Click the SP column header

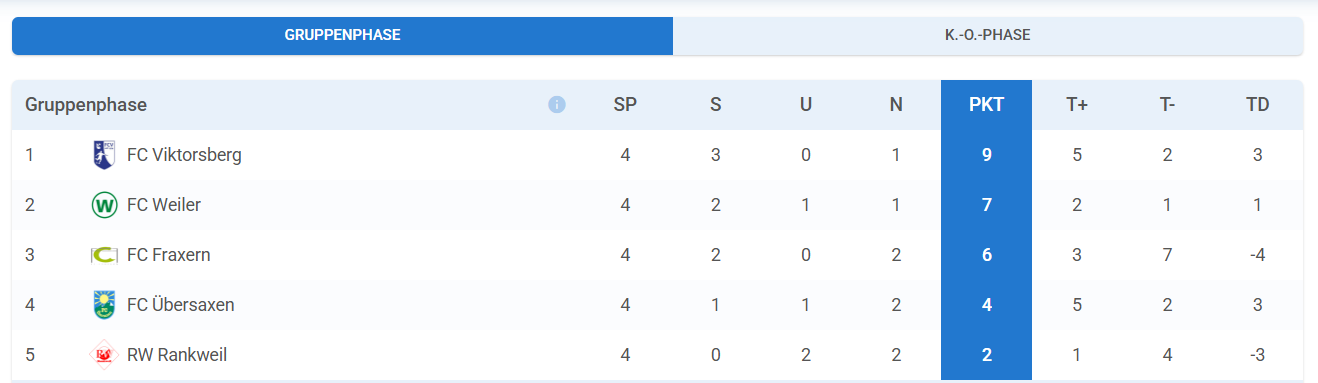tap(625, 105)
